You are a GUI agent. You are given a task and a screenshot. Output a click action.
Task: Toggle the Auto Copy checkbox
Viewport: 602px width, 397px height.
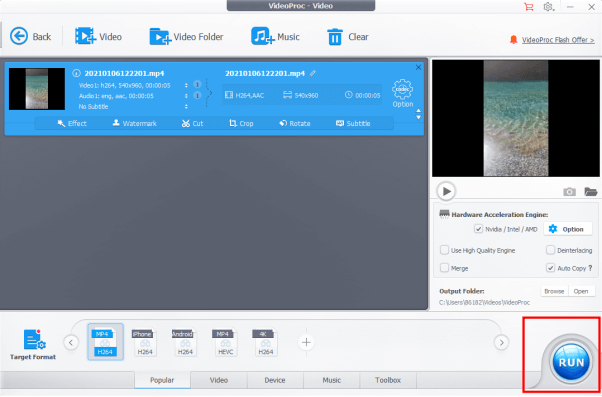[x=550, y=268]
